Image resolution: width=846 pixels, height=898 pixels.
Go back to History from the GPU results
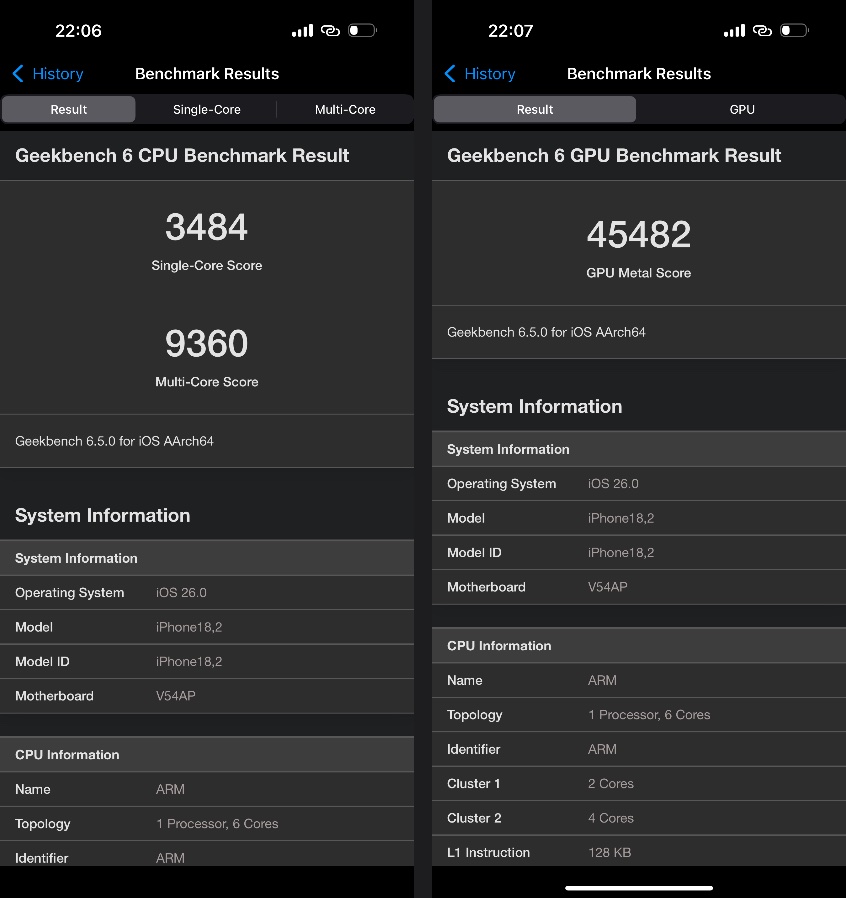(x=489, y=74)
